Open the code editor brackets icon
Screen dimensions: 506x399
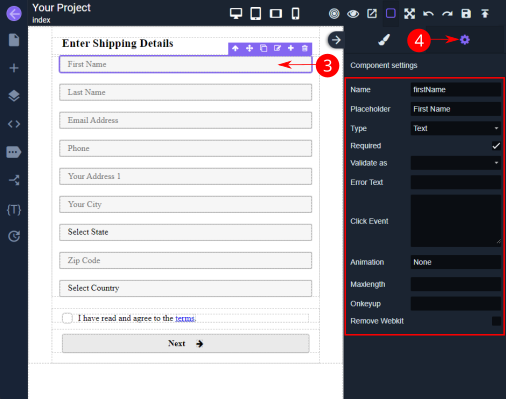pos(14,124)
